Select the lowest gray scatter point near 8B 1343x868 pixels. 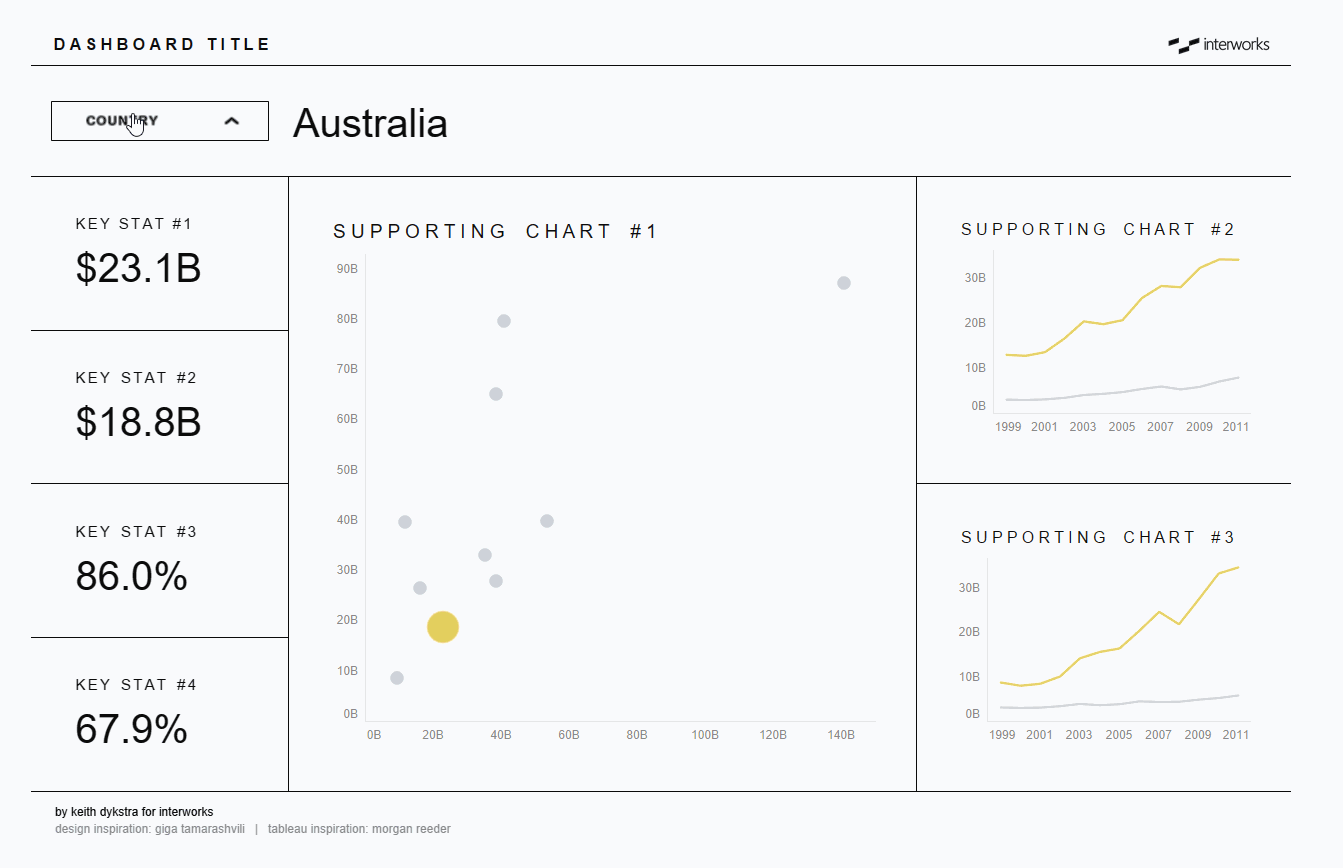(397, 678)
